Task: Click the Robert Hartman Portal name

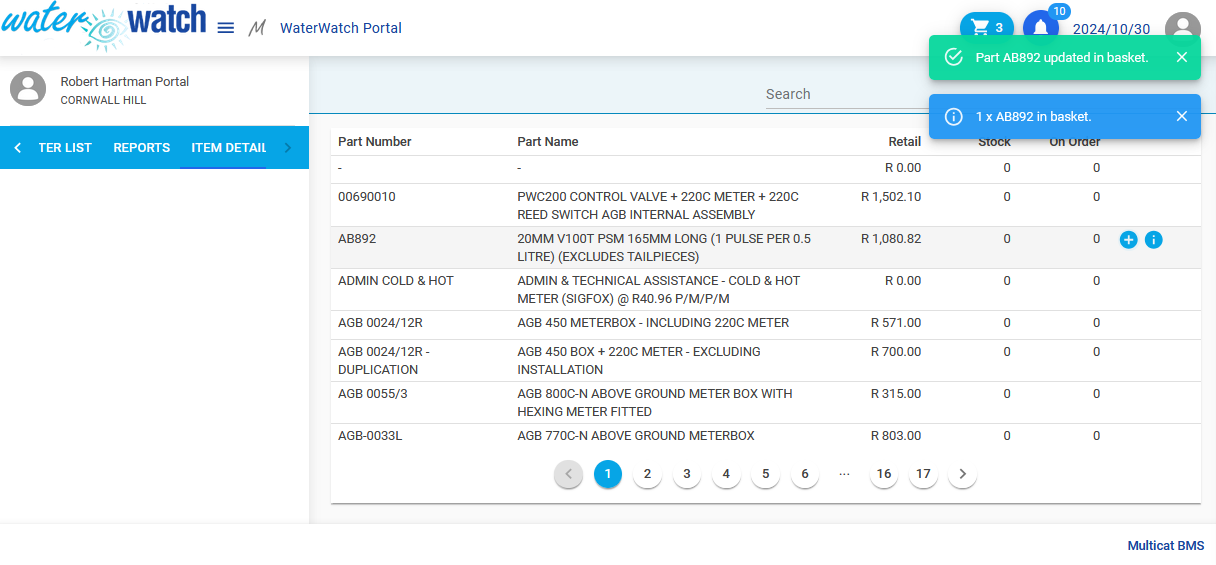Action: coord(125,82)
